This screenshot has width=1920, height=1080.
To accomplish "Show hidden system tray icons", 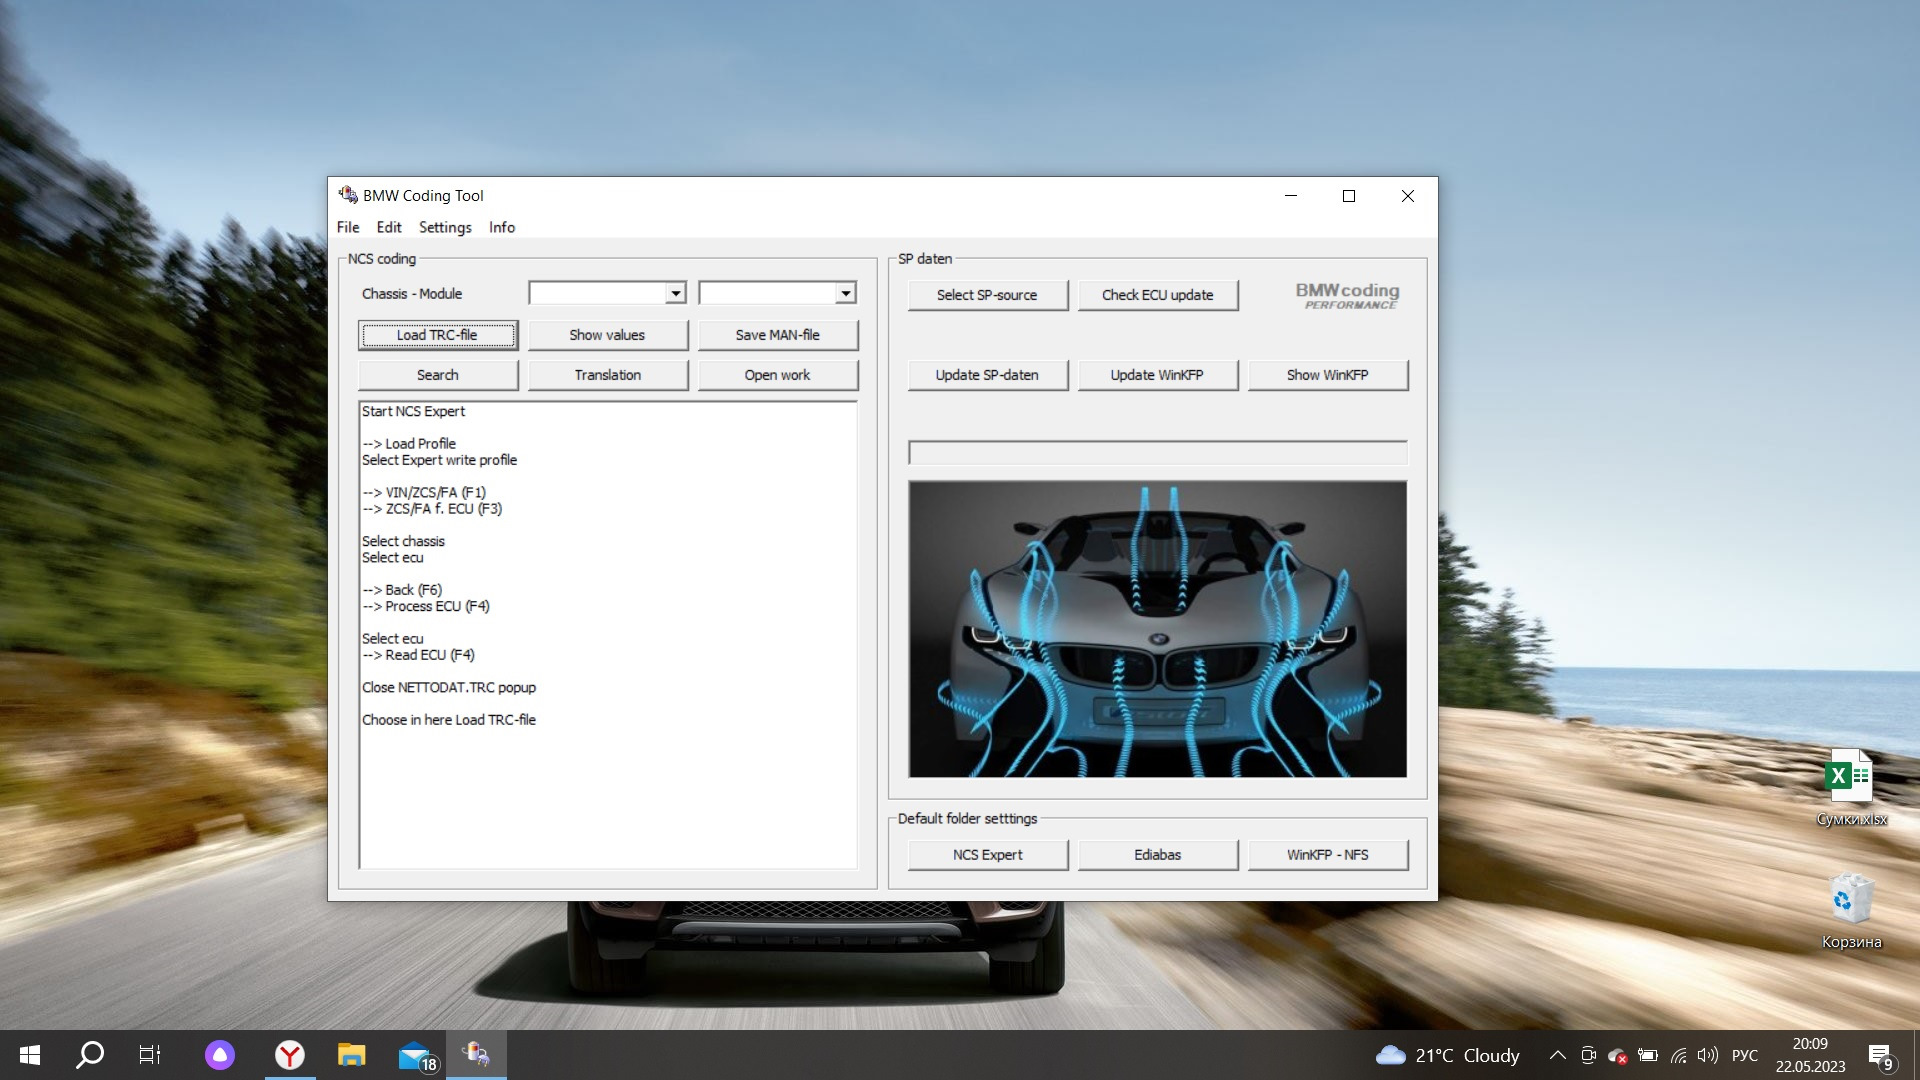I will 1558,1055.
